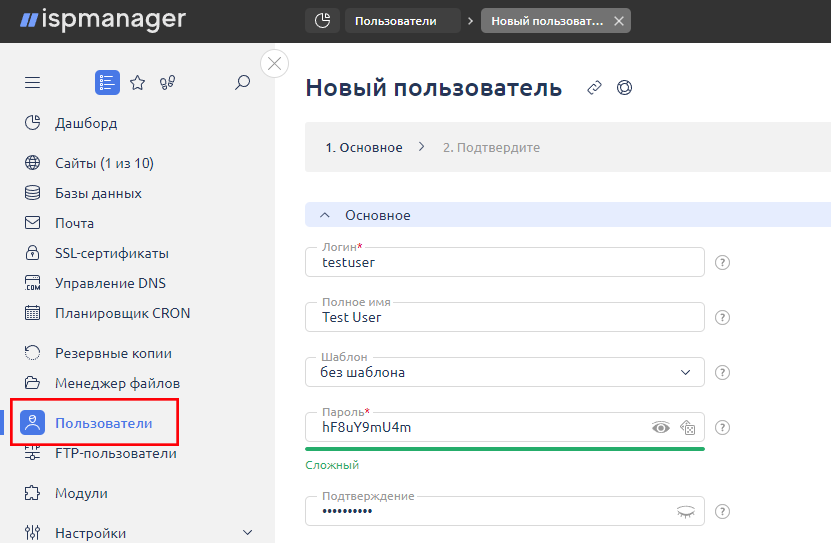831x543 pixels.
Task: Open the hamburger menu icon
Action: [32, 83]
